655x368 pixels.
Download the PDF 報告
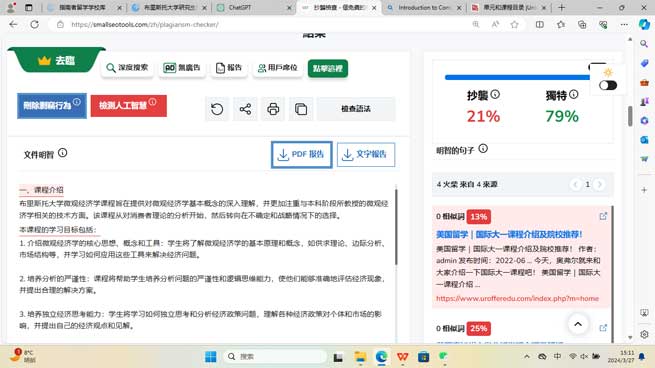(302, 155)
